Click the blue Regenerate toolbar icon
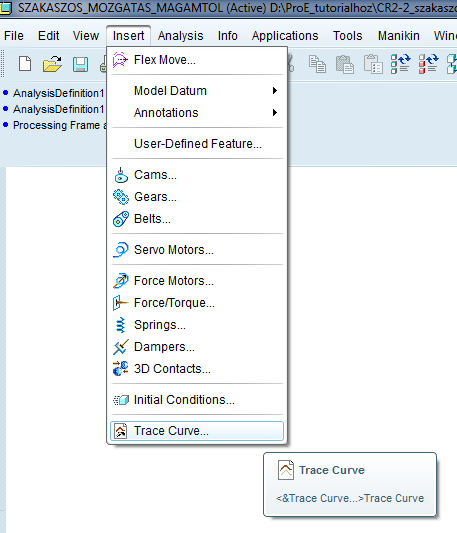 (401, 64)
